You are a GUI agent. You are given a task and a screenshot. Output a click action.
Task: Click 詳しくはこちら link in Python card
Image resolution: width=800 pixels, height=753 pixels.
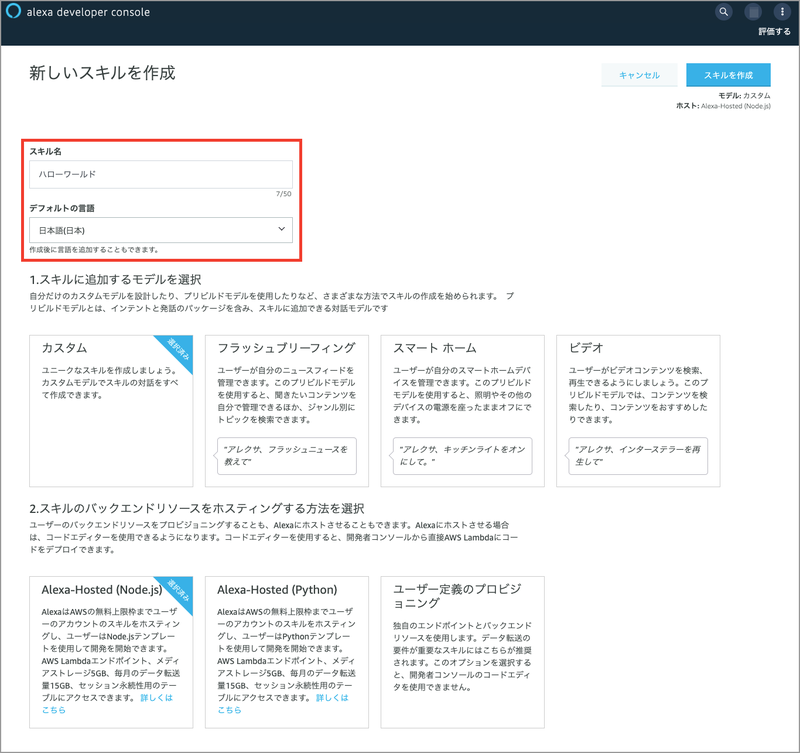(332, 697)
